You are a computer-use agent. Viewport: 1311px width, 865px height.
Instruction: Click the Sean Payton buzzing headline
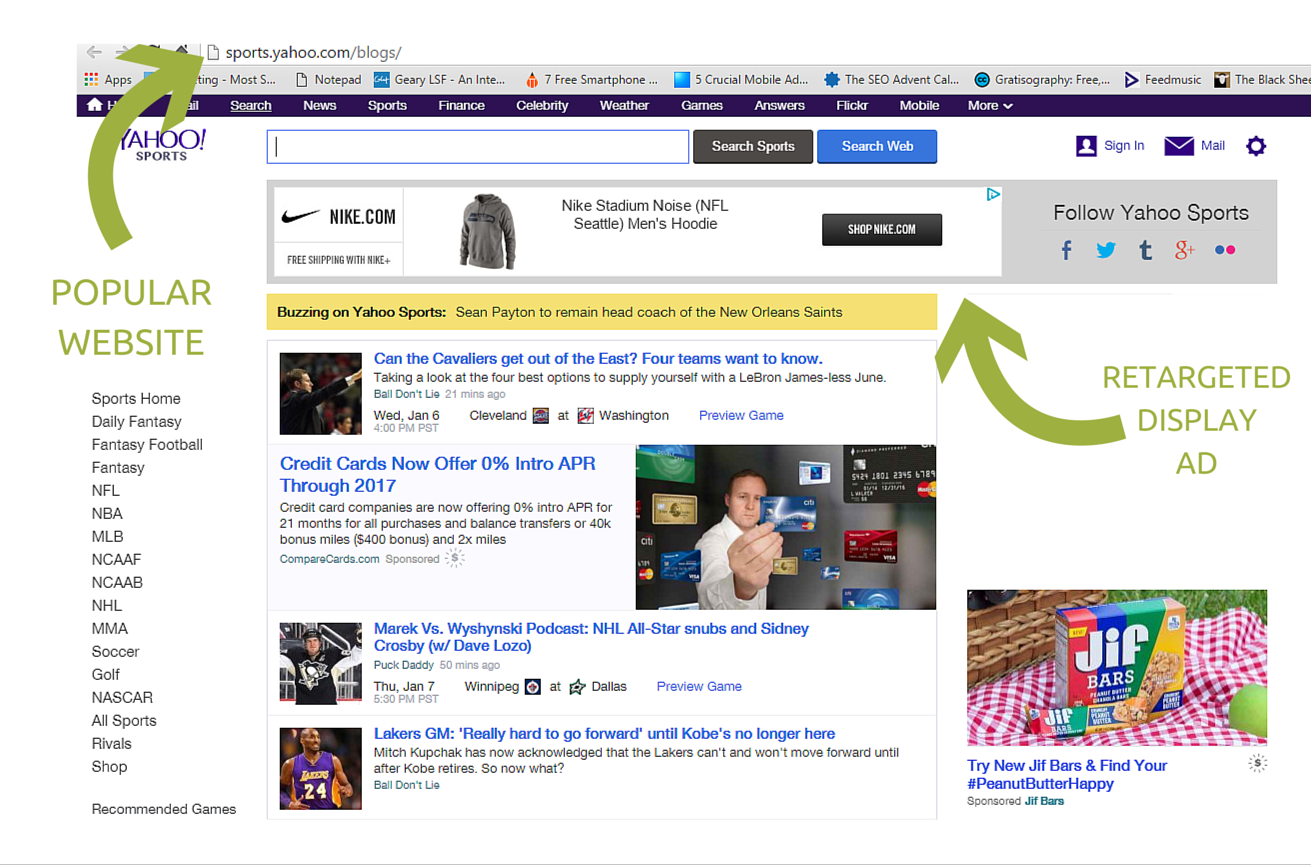pos(649,312)
